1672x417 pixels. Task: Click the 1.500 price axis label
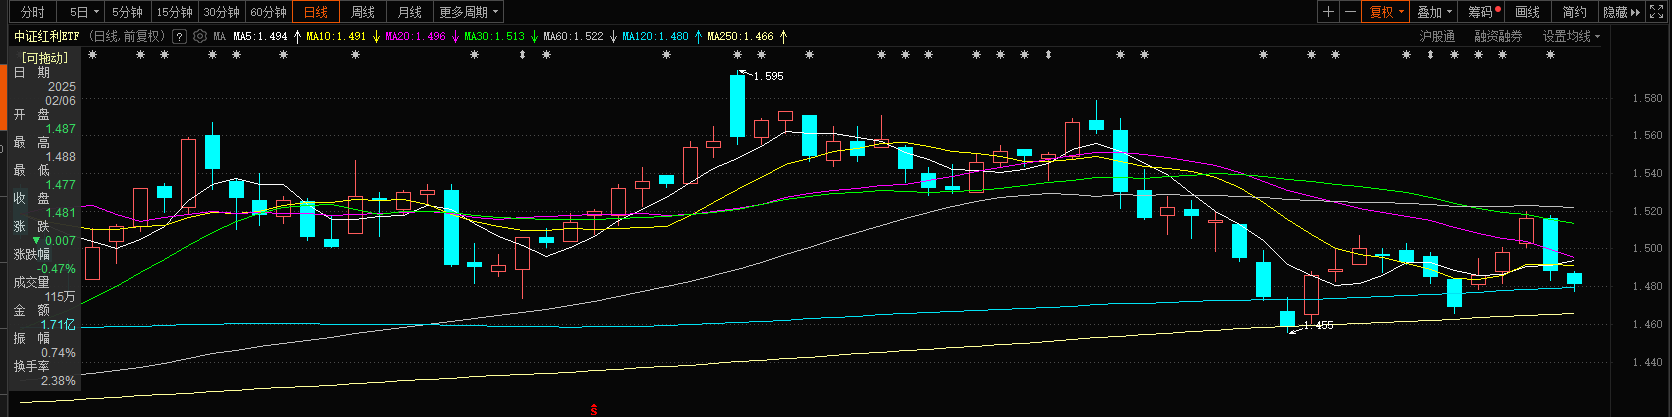coord(1647,248)
